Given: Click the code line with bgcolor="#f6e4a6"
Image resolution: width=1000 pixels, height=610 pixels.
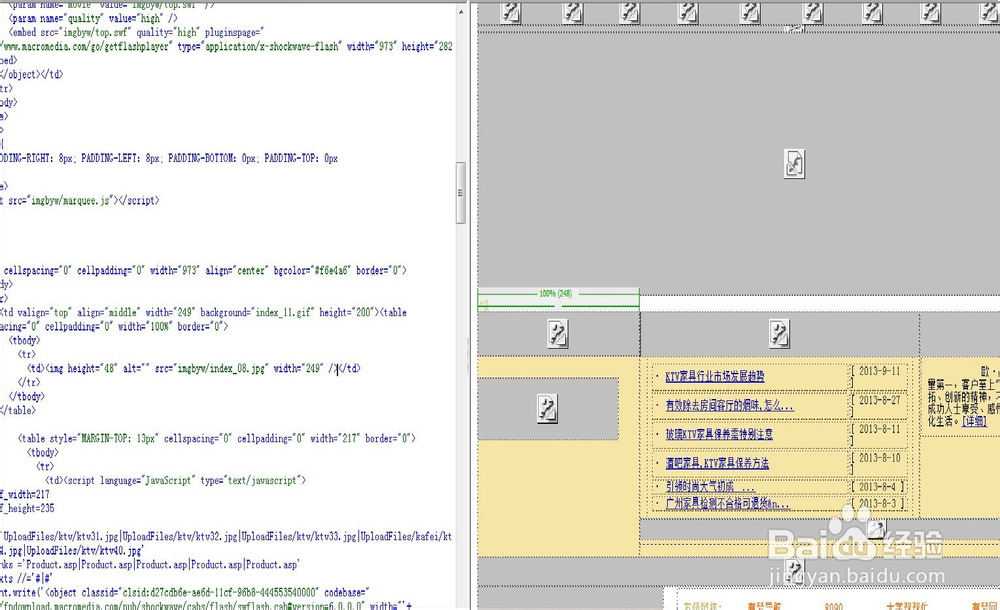Looking at the screenshot, I should (203, 271).
